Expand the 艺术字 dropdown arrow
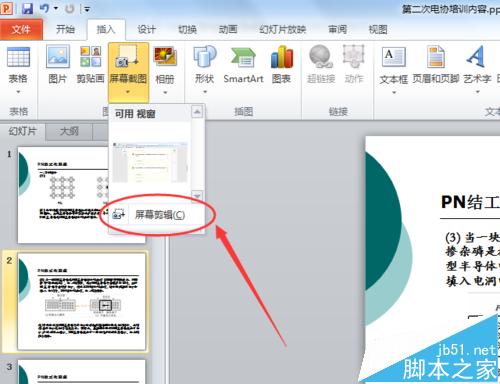Screen dimensions: 500x384 tap(477, 92)
